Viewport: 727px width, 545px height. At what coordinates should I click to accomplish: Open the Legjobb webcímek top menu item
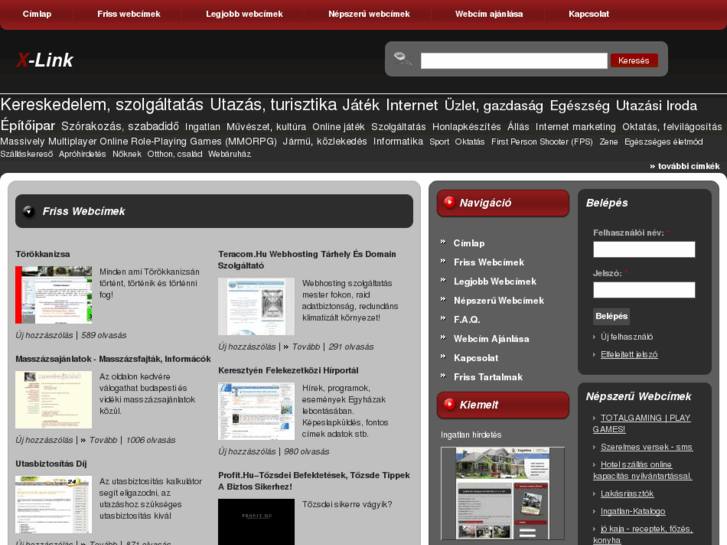(244, 14)
